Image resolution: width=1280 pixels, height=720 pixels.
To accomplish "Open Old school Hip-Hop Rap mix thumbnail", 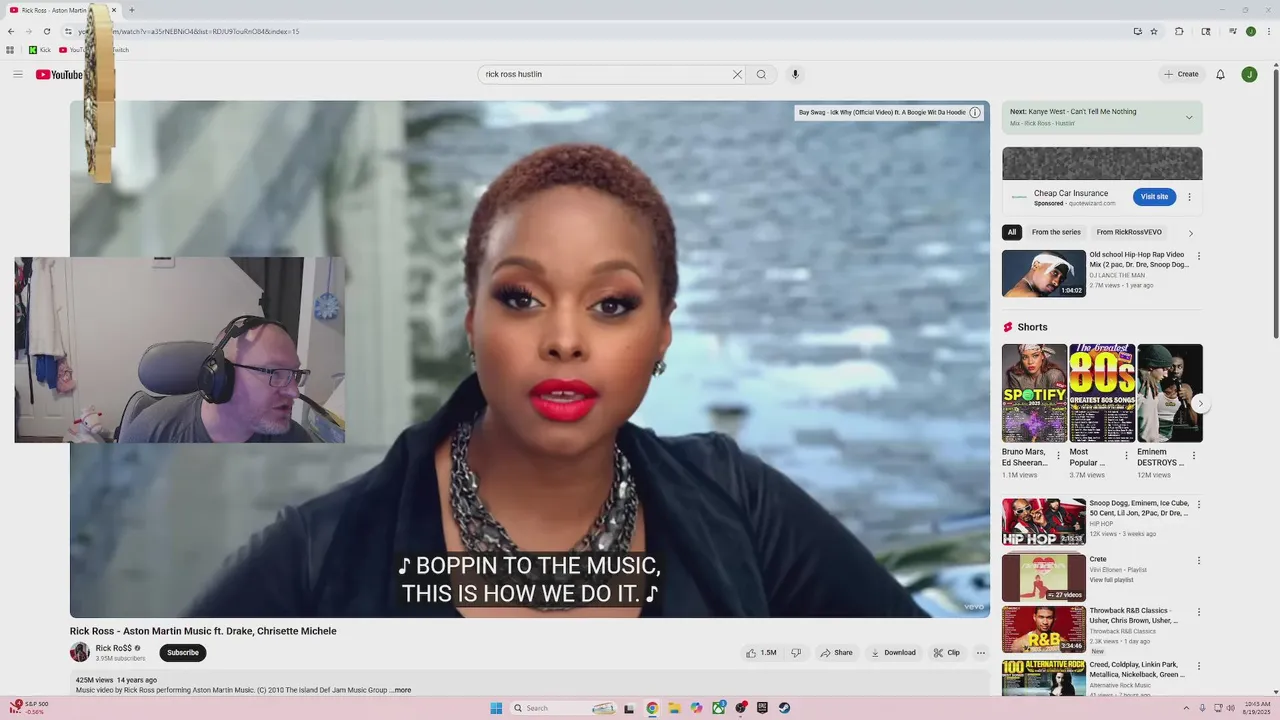I will pyautogui.click(x=1044, y=273).
